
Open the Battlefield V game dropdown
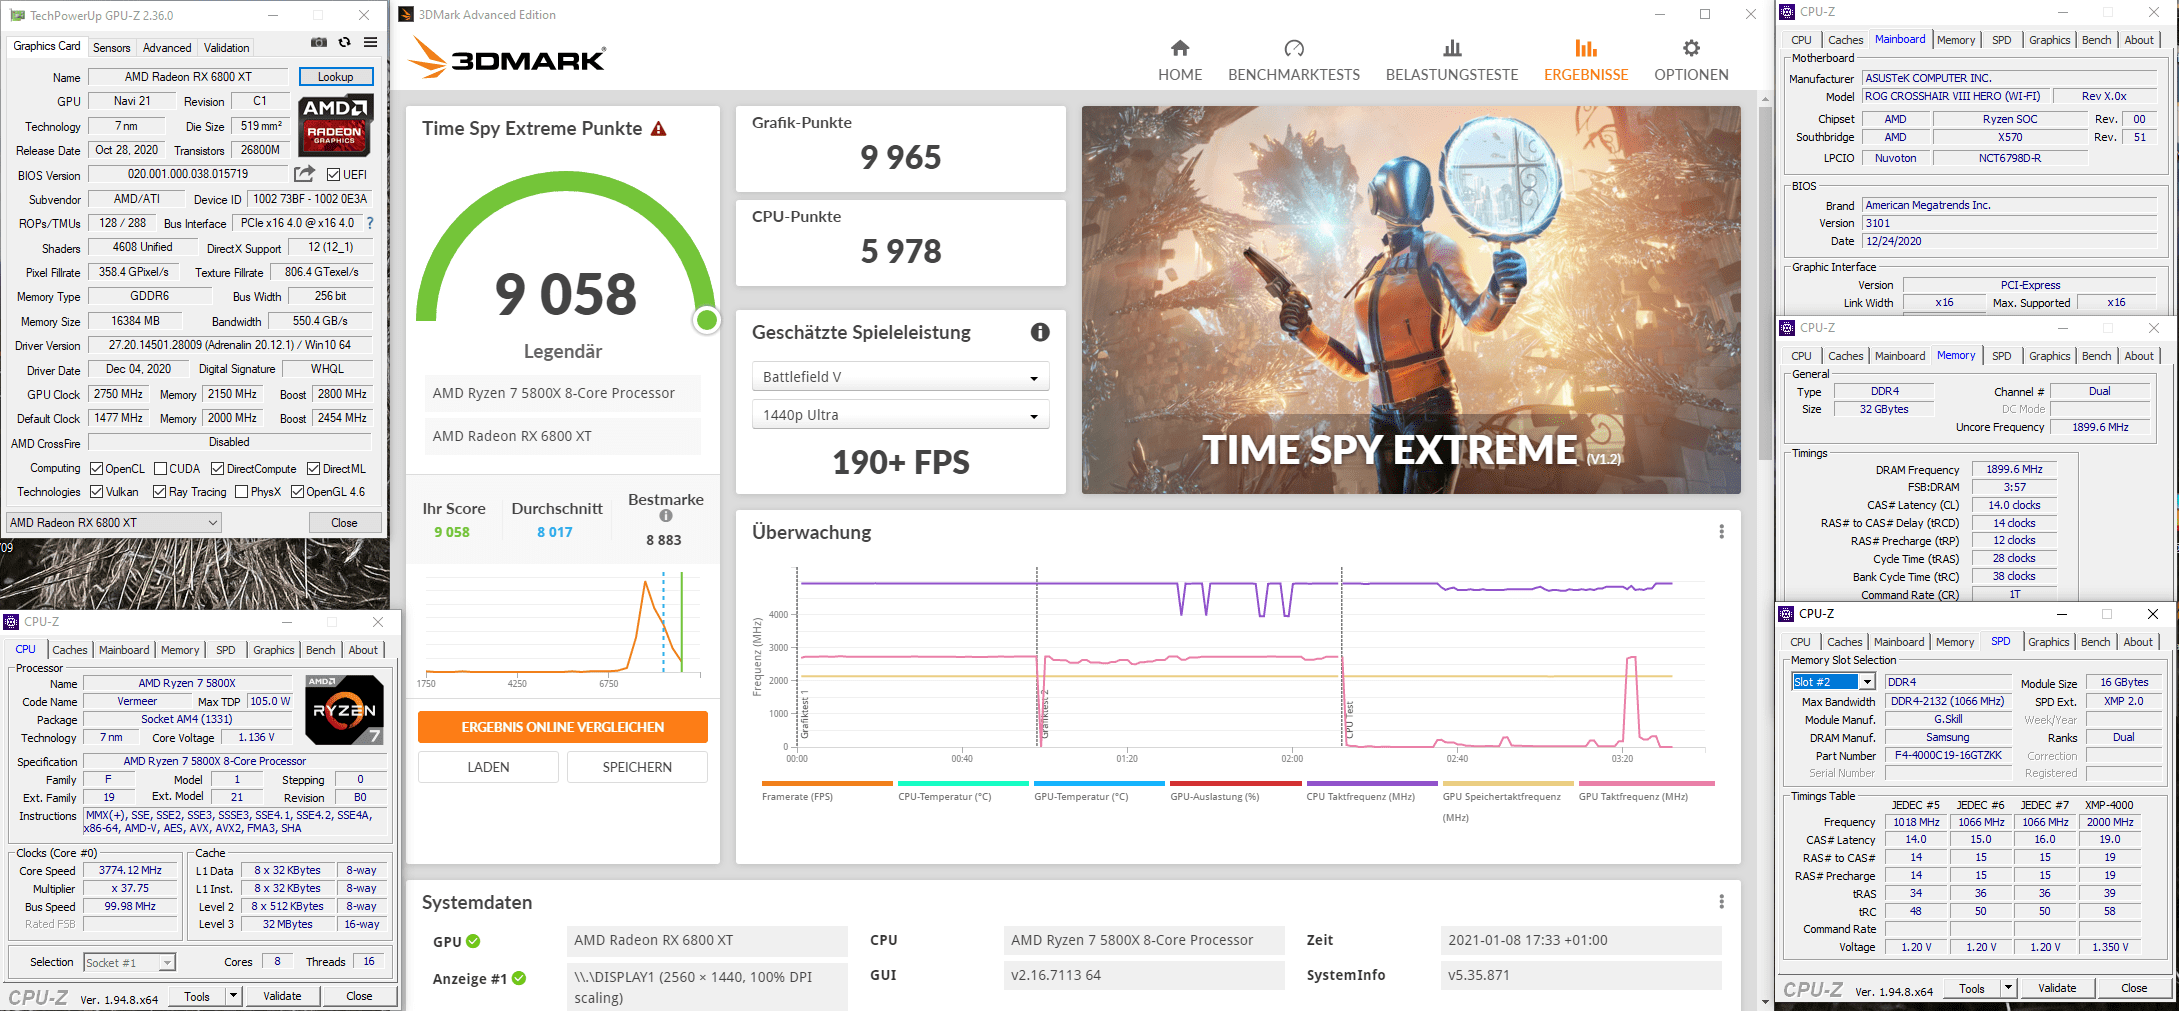pos(900,377)
